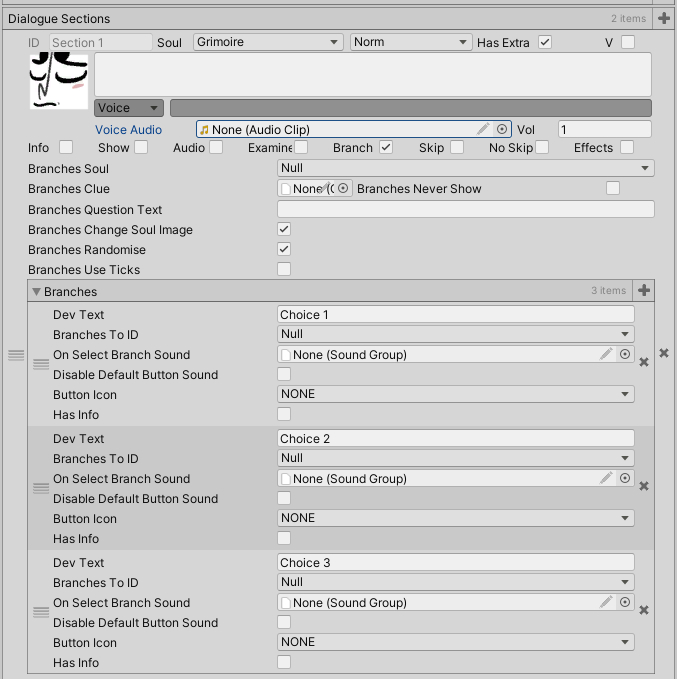Collapse the Branches list foldout

38,292
